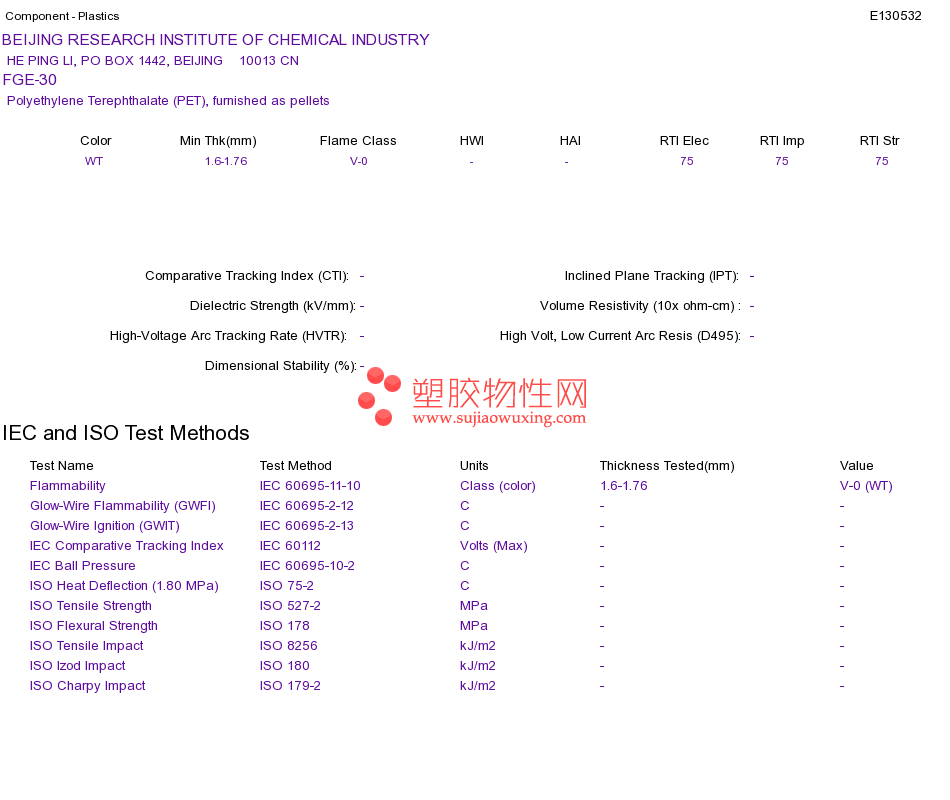Click the Flammability test name
Viewport: 950px width, 800px height.
point(67,486)
